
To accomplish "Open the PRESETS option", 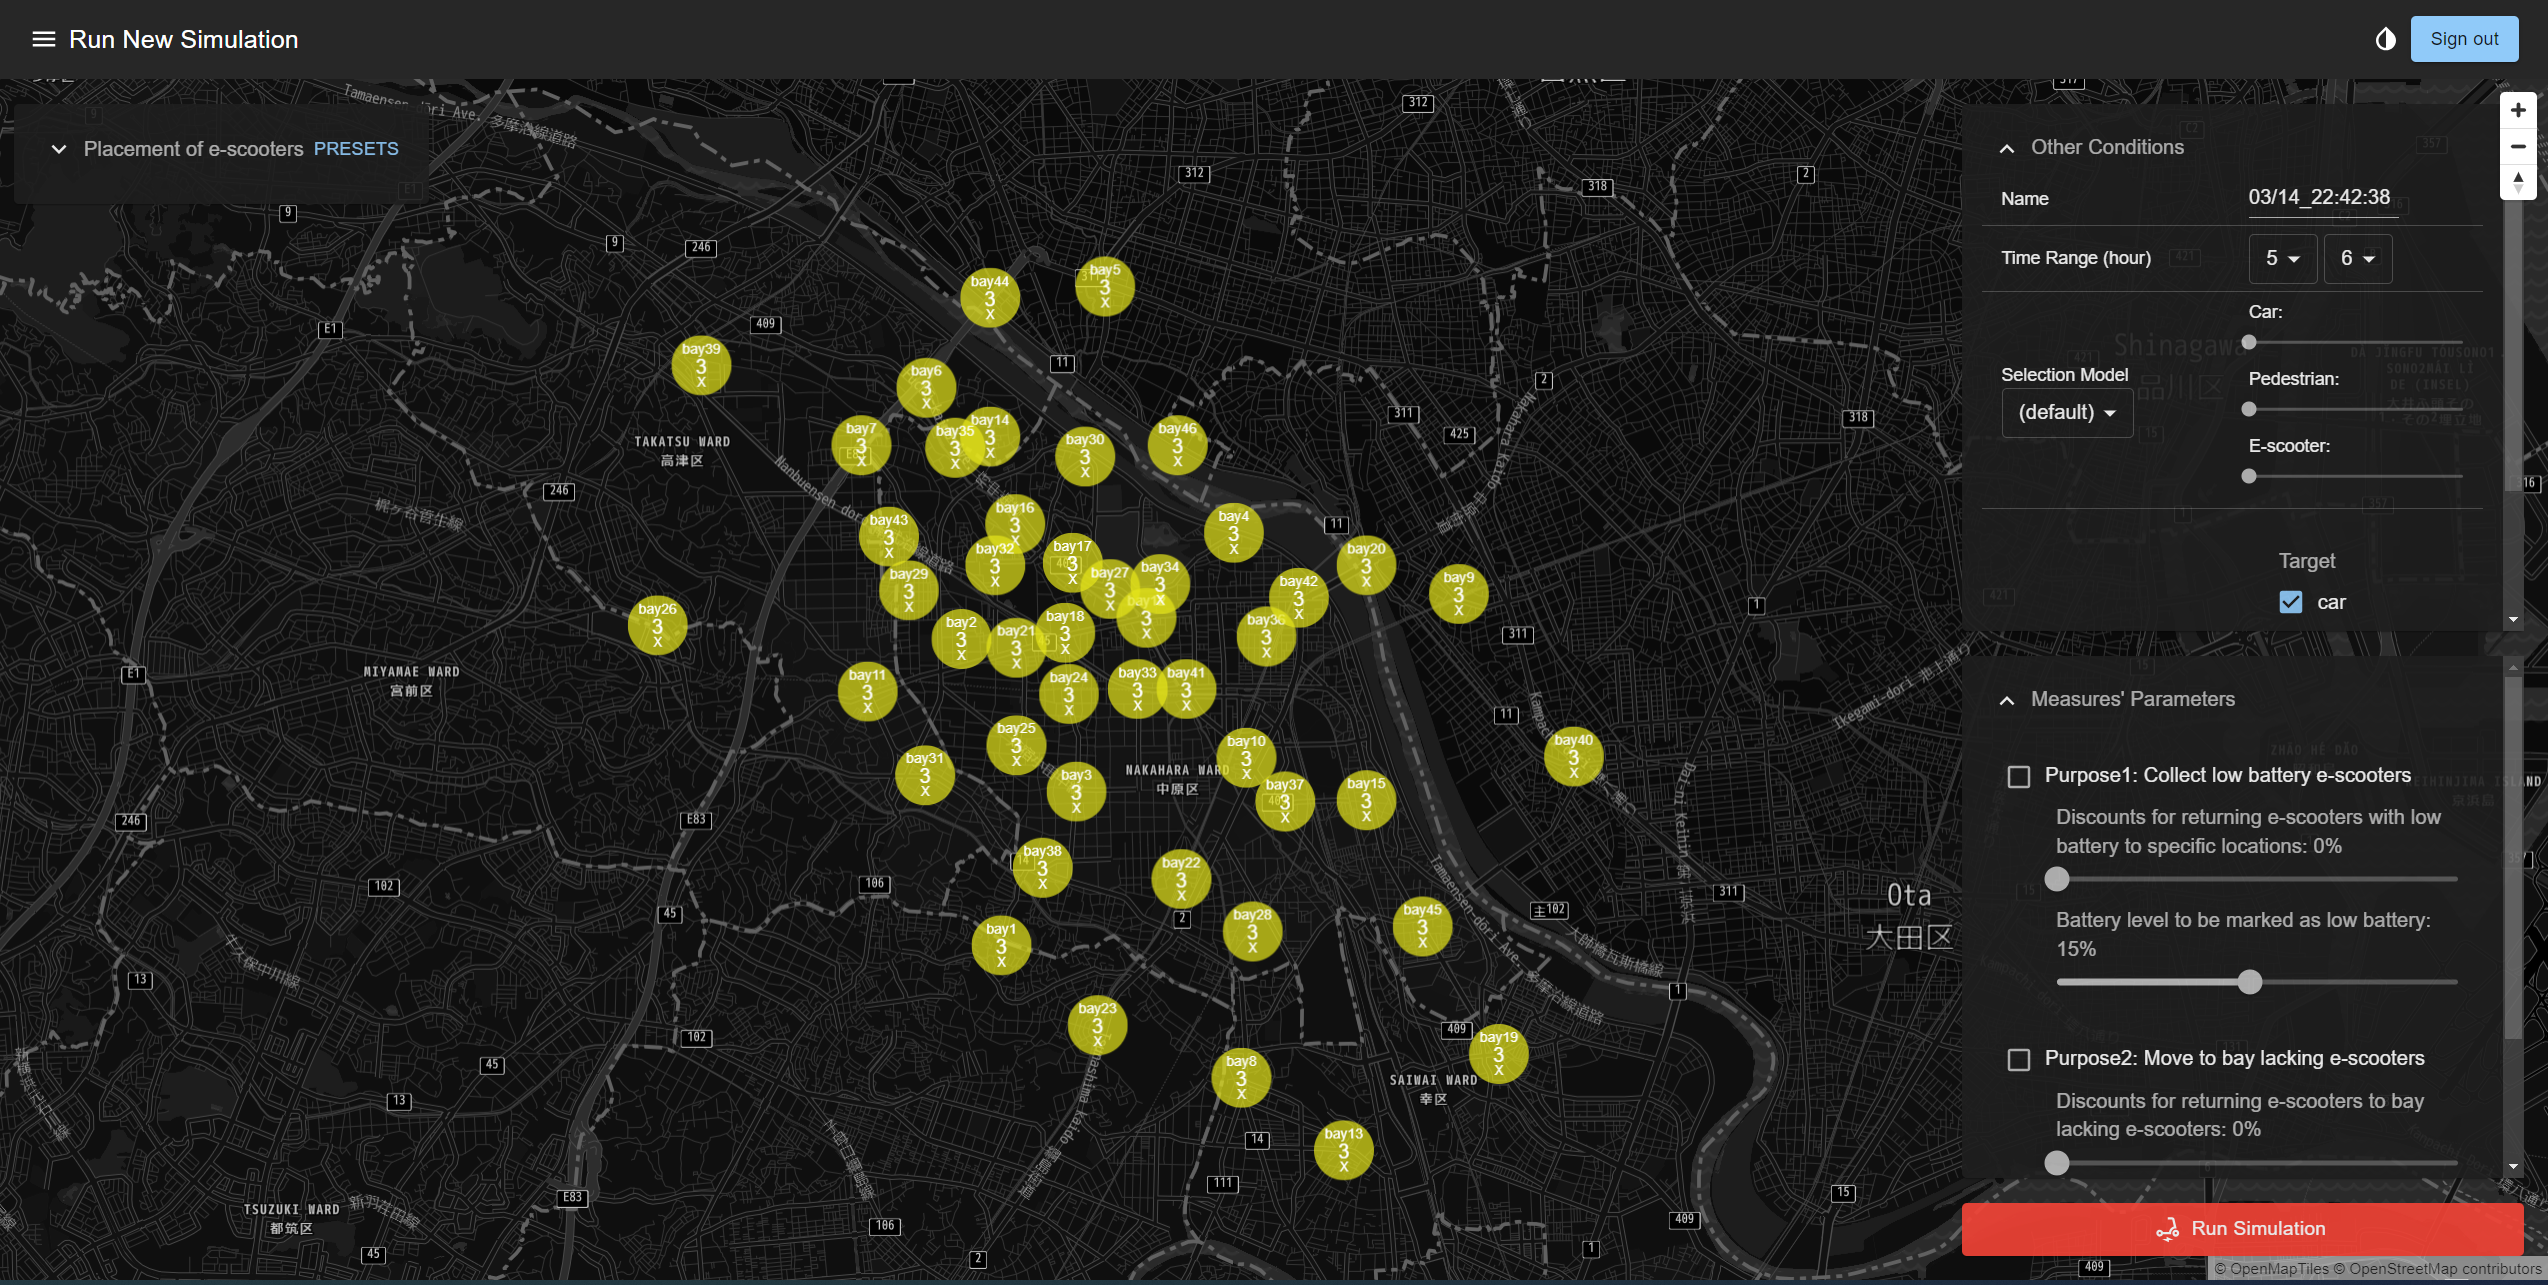I will tap(356, 149).
